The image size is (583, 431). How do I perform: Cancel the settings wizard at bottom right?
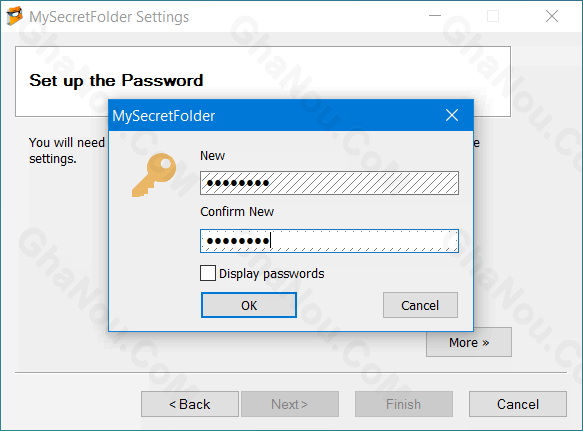pyautogui.click(x=518, y=404)
